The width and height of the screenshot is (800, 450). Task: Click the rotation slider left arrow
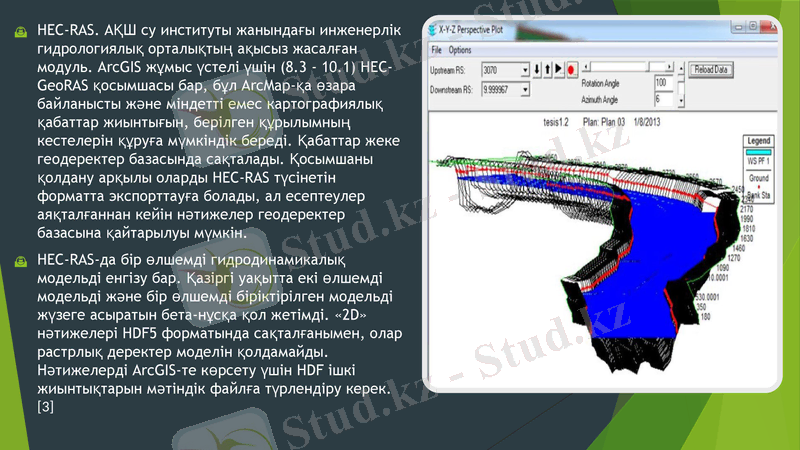tap(586, 67)
